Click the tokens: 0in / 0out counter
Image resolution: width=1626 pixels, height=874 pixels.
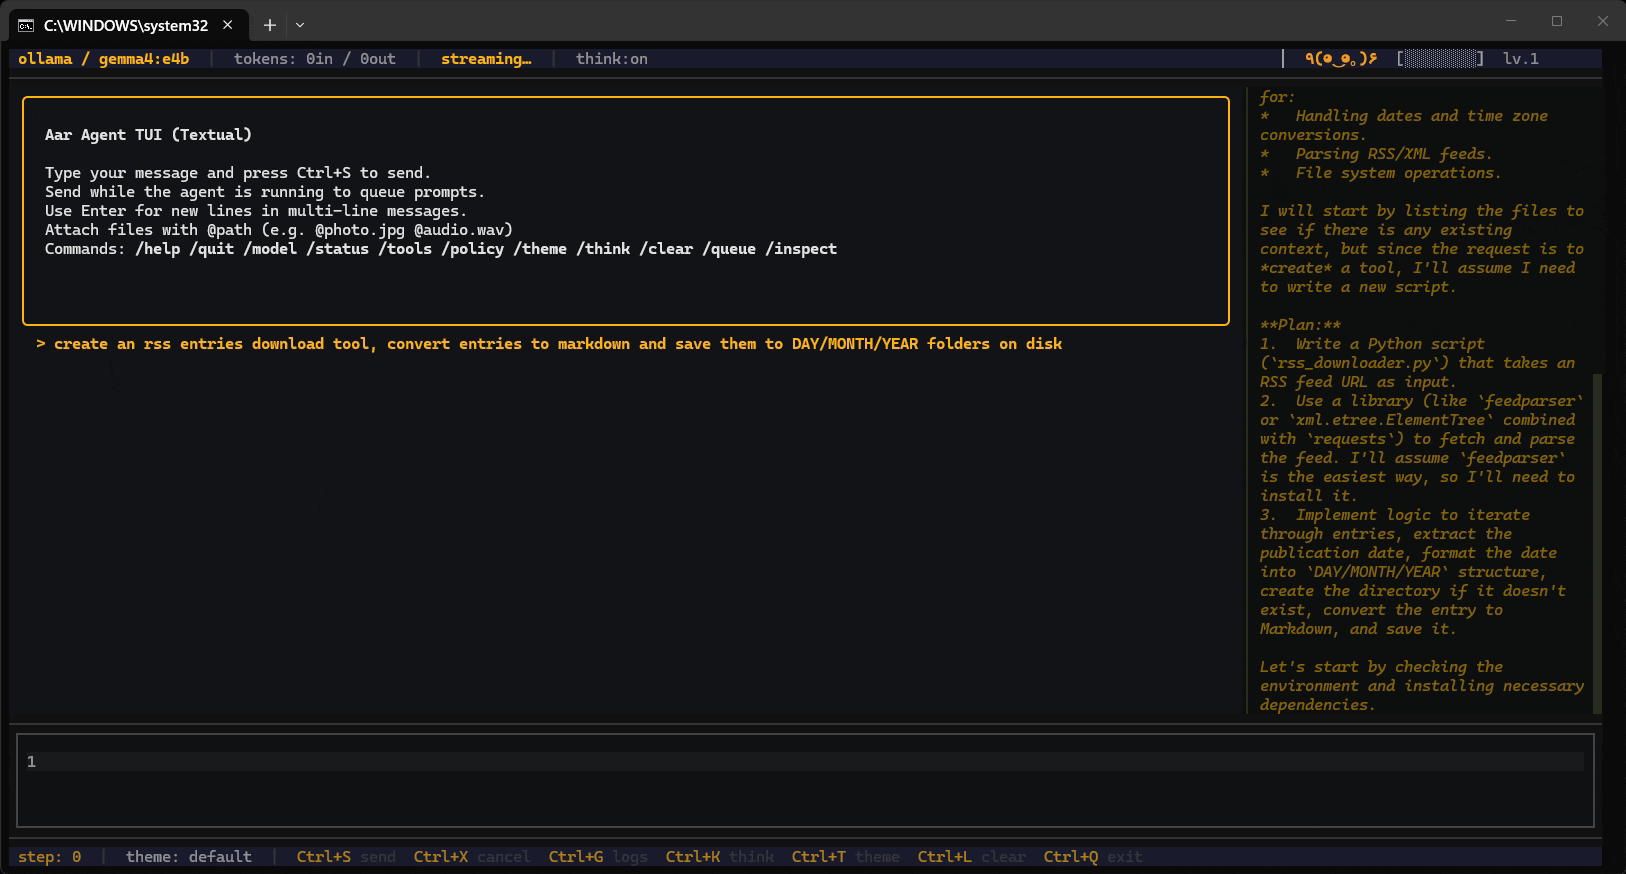coord(315,59)
